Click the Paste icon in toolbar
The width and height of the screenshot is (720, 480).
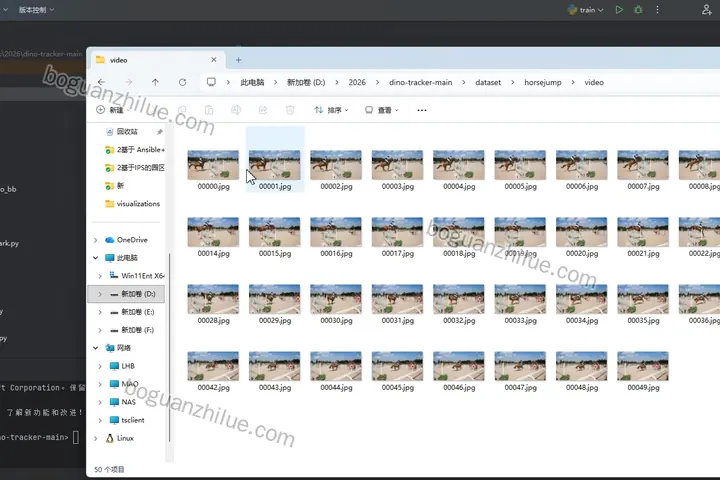[x=209, y=110]
